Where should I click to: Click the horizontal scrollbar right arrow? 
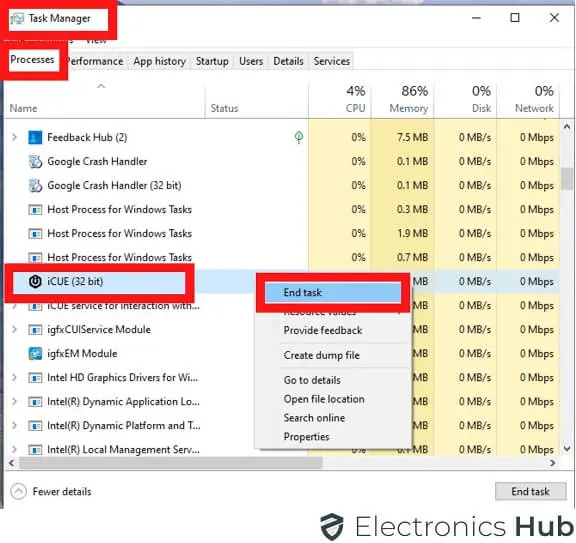pos(552,463)
